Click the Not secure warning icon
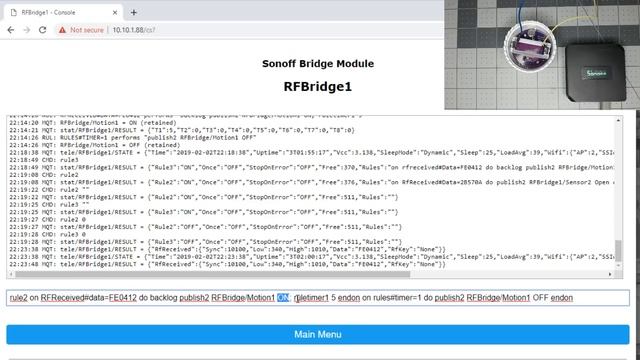 [x=62, y=30]
